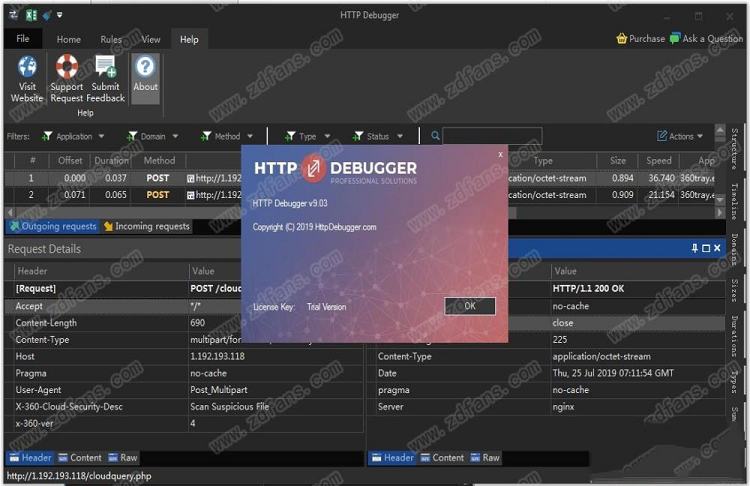Click the Submit Feedback icon
Screen dimensions: 750x486
coord(105,66)
